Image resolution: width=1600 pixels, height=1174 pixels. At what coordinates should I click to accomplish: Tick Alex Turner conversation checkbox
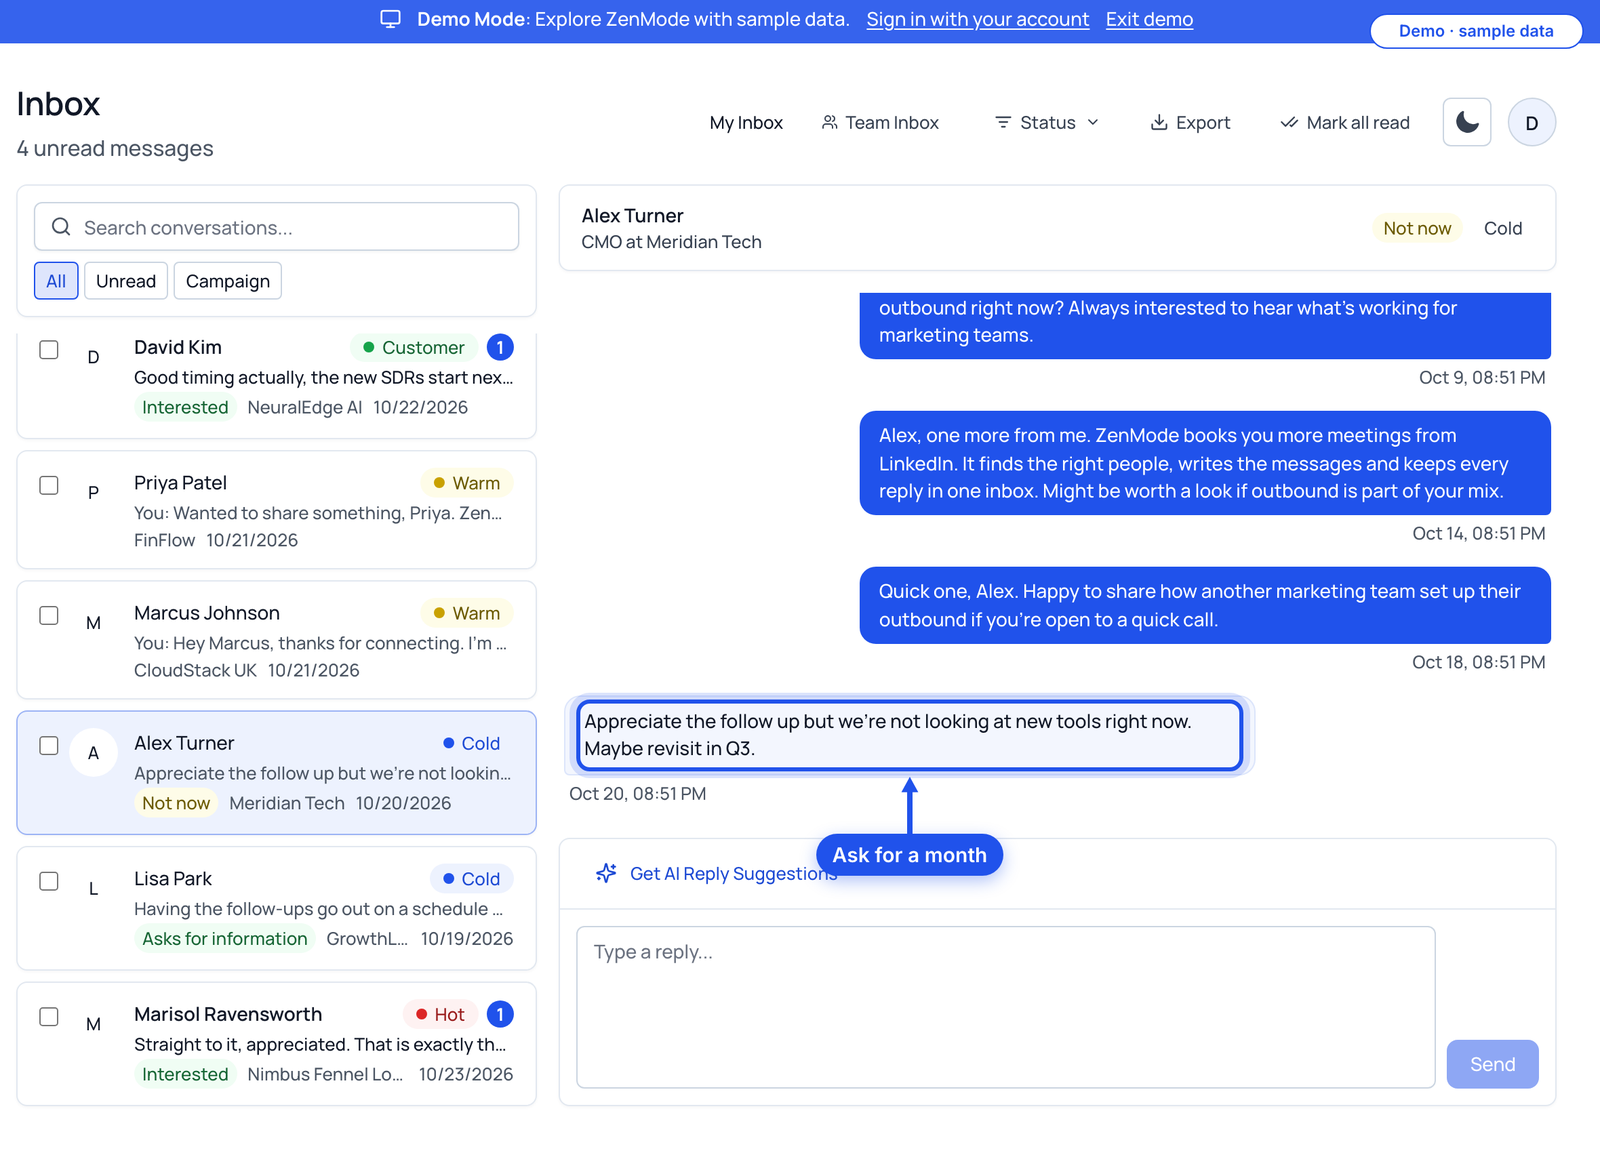49,745
